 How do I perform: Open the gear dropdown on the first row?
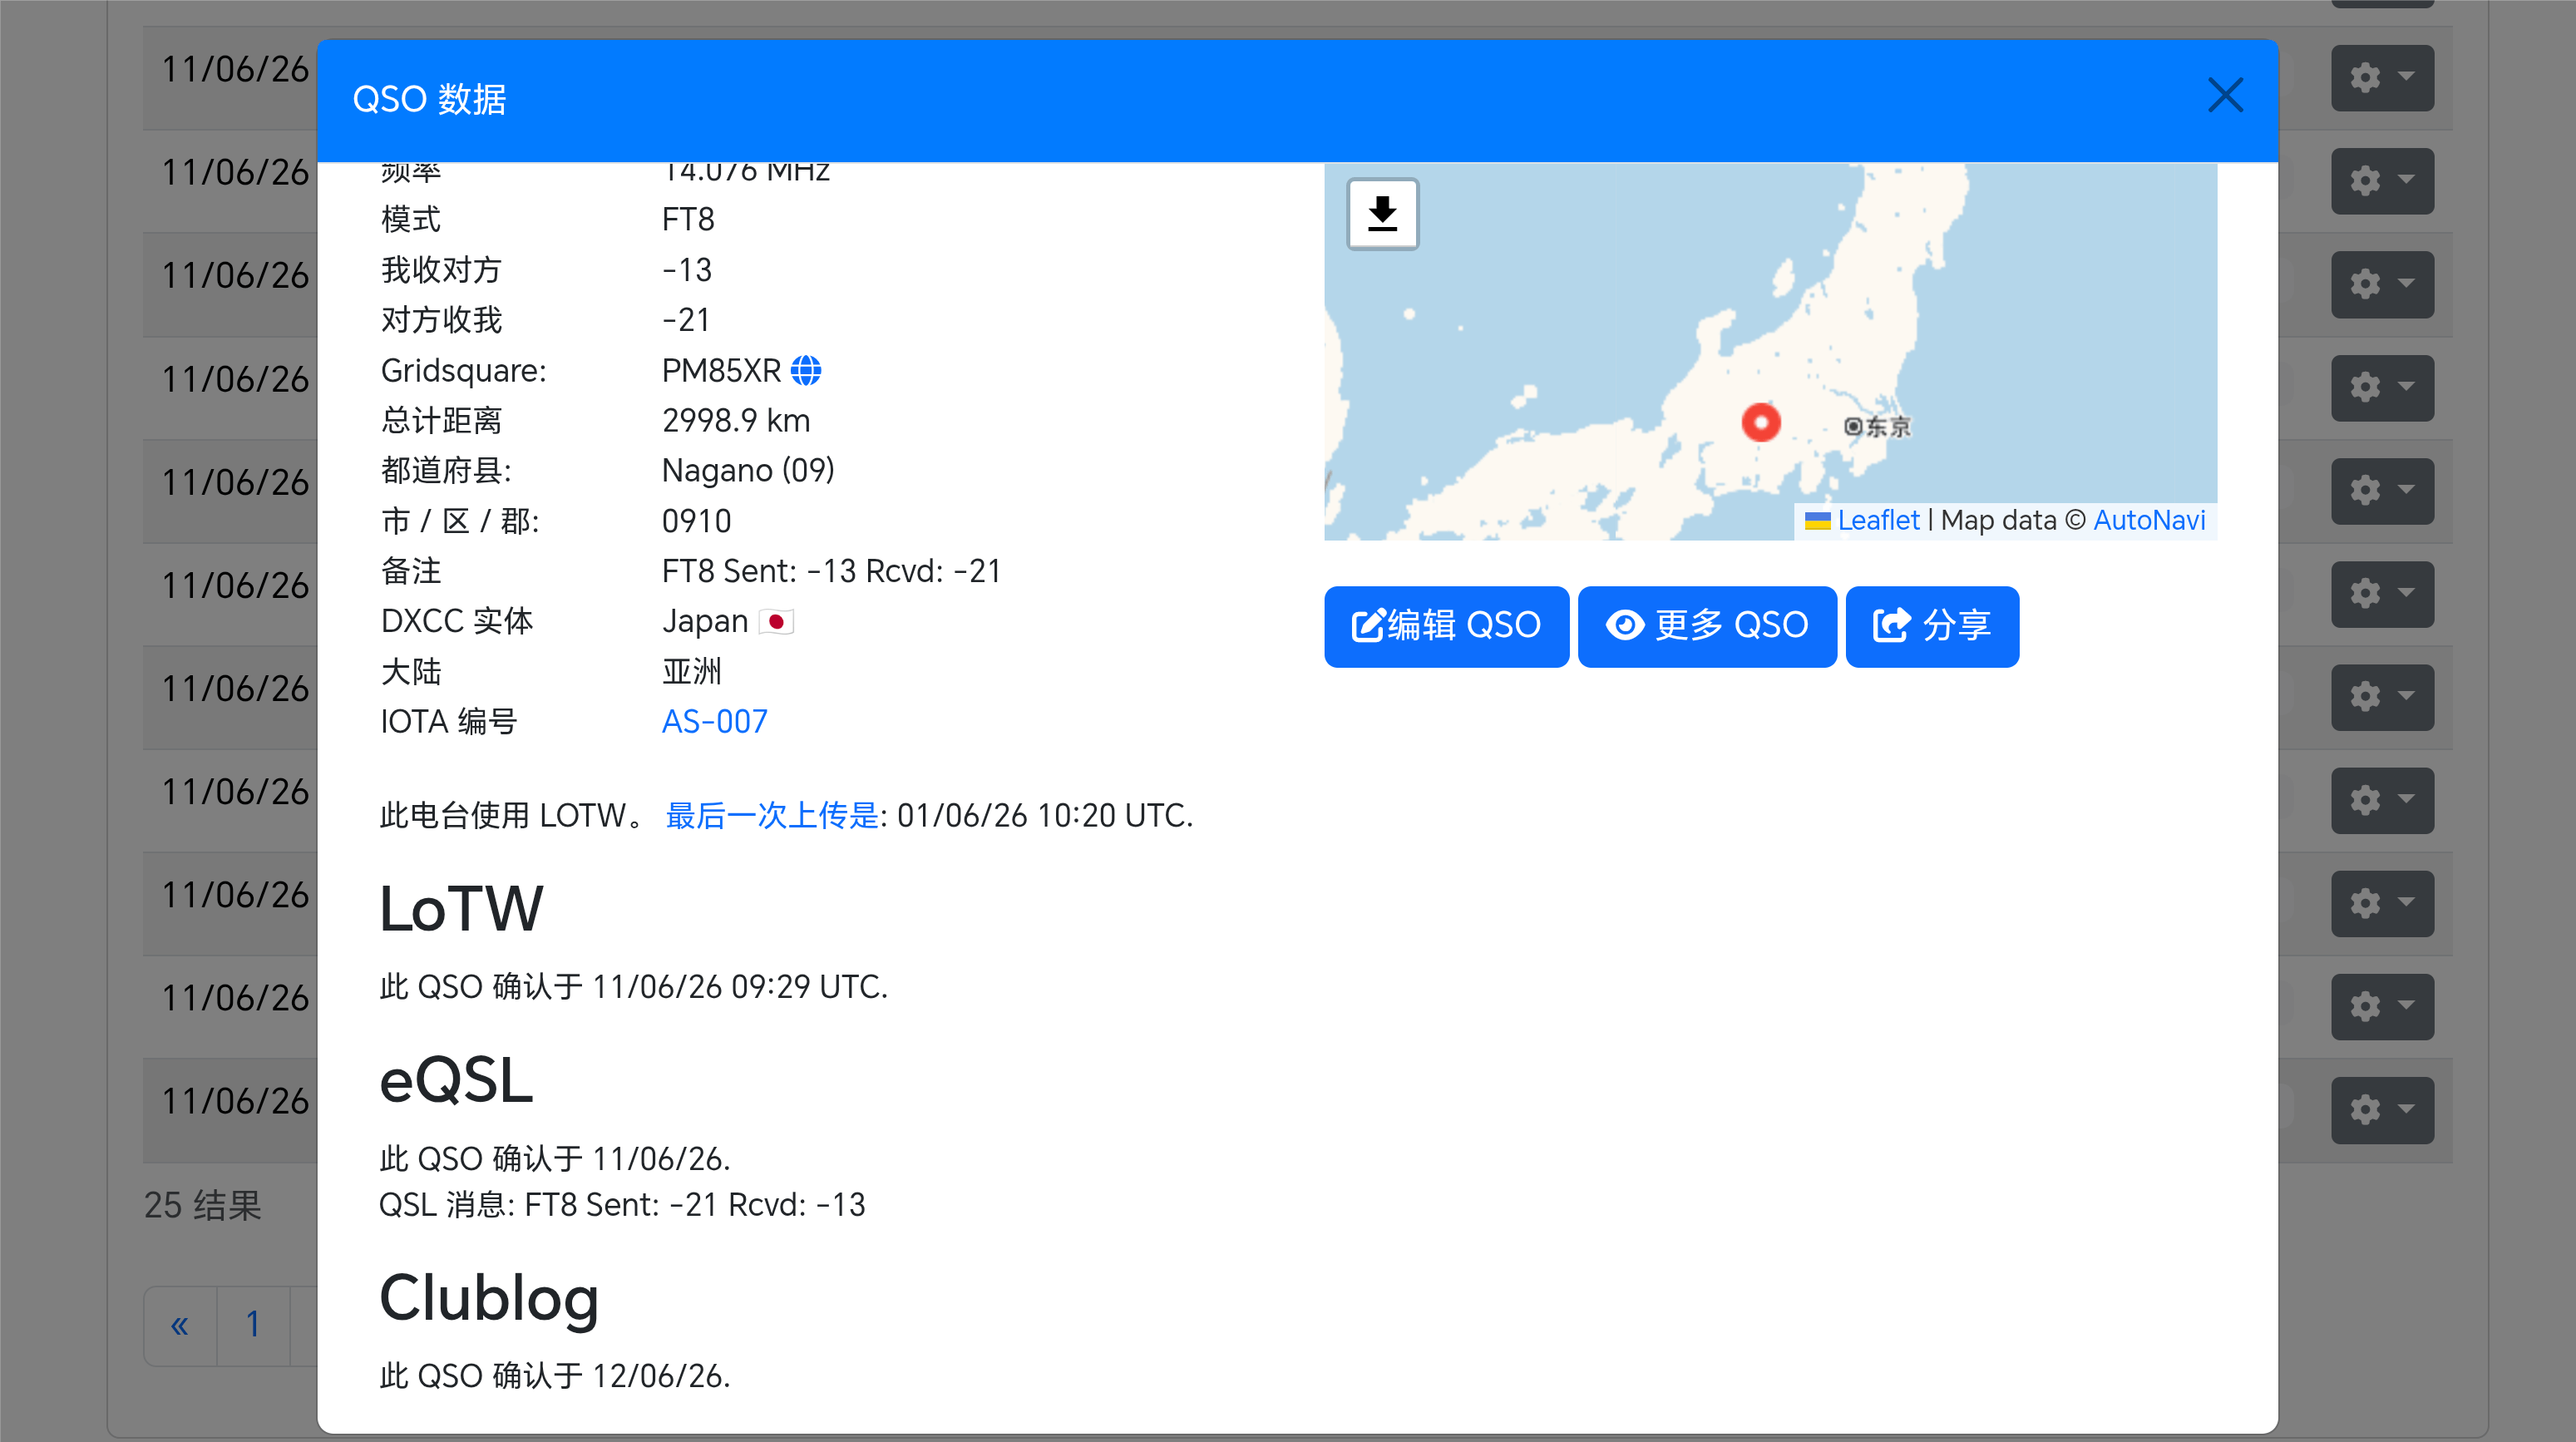[x=2382, y=77]
